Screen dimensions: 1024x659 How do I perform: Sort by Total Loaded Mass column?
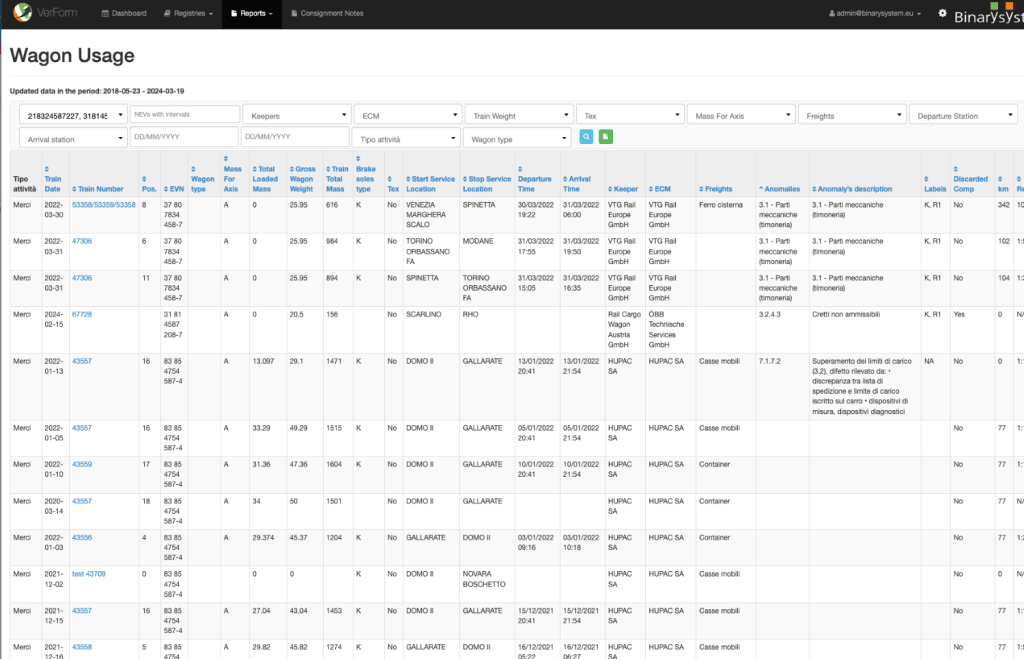(x=264, y=179)
